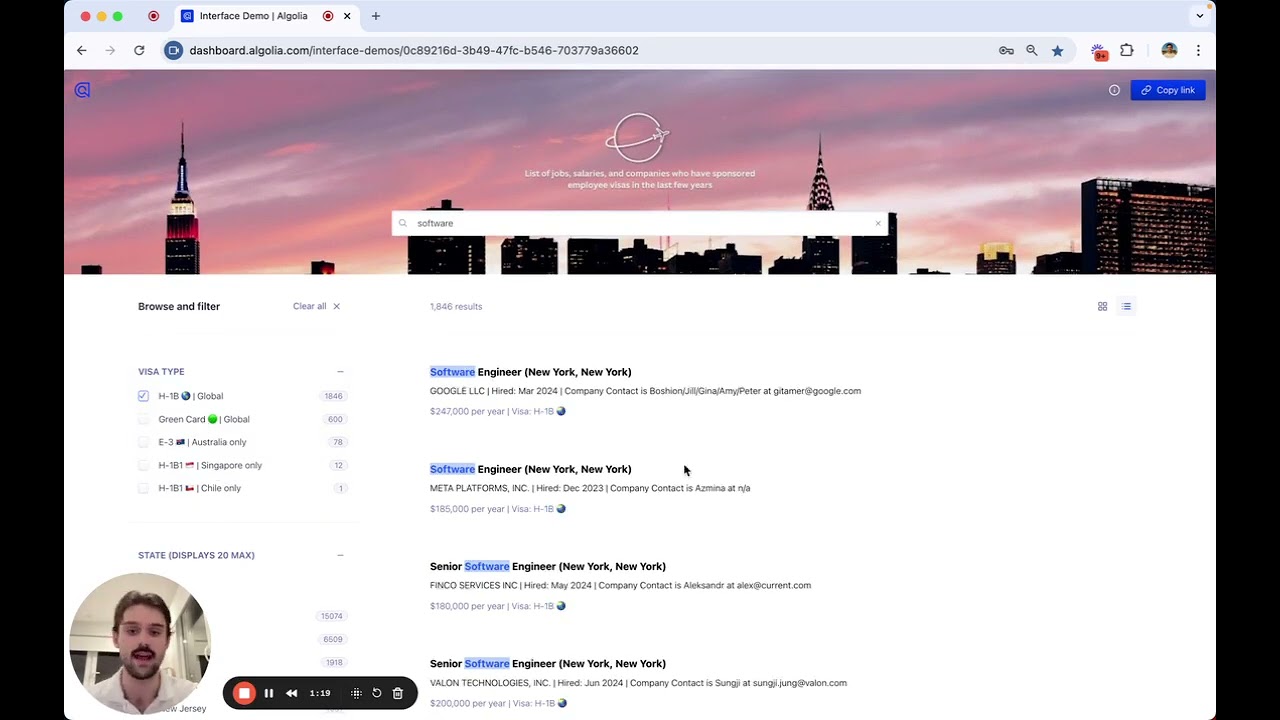The image size is (1280, 720).
Task: Open Finco Services Senior Software Engineer result
Action: (x=548, y=566)
